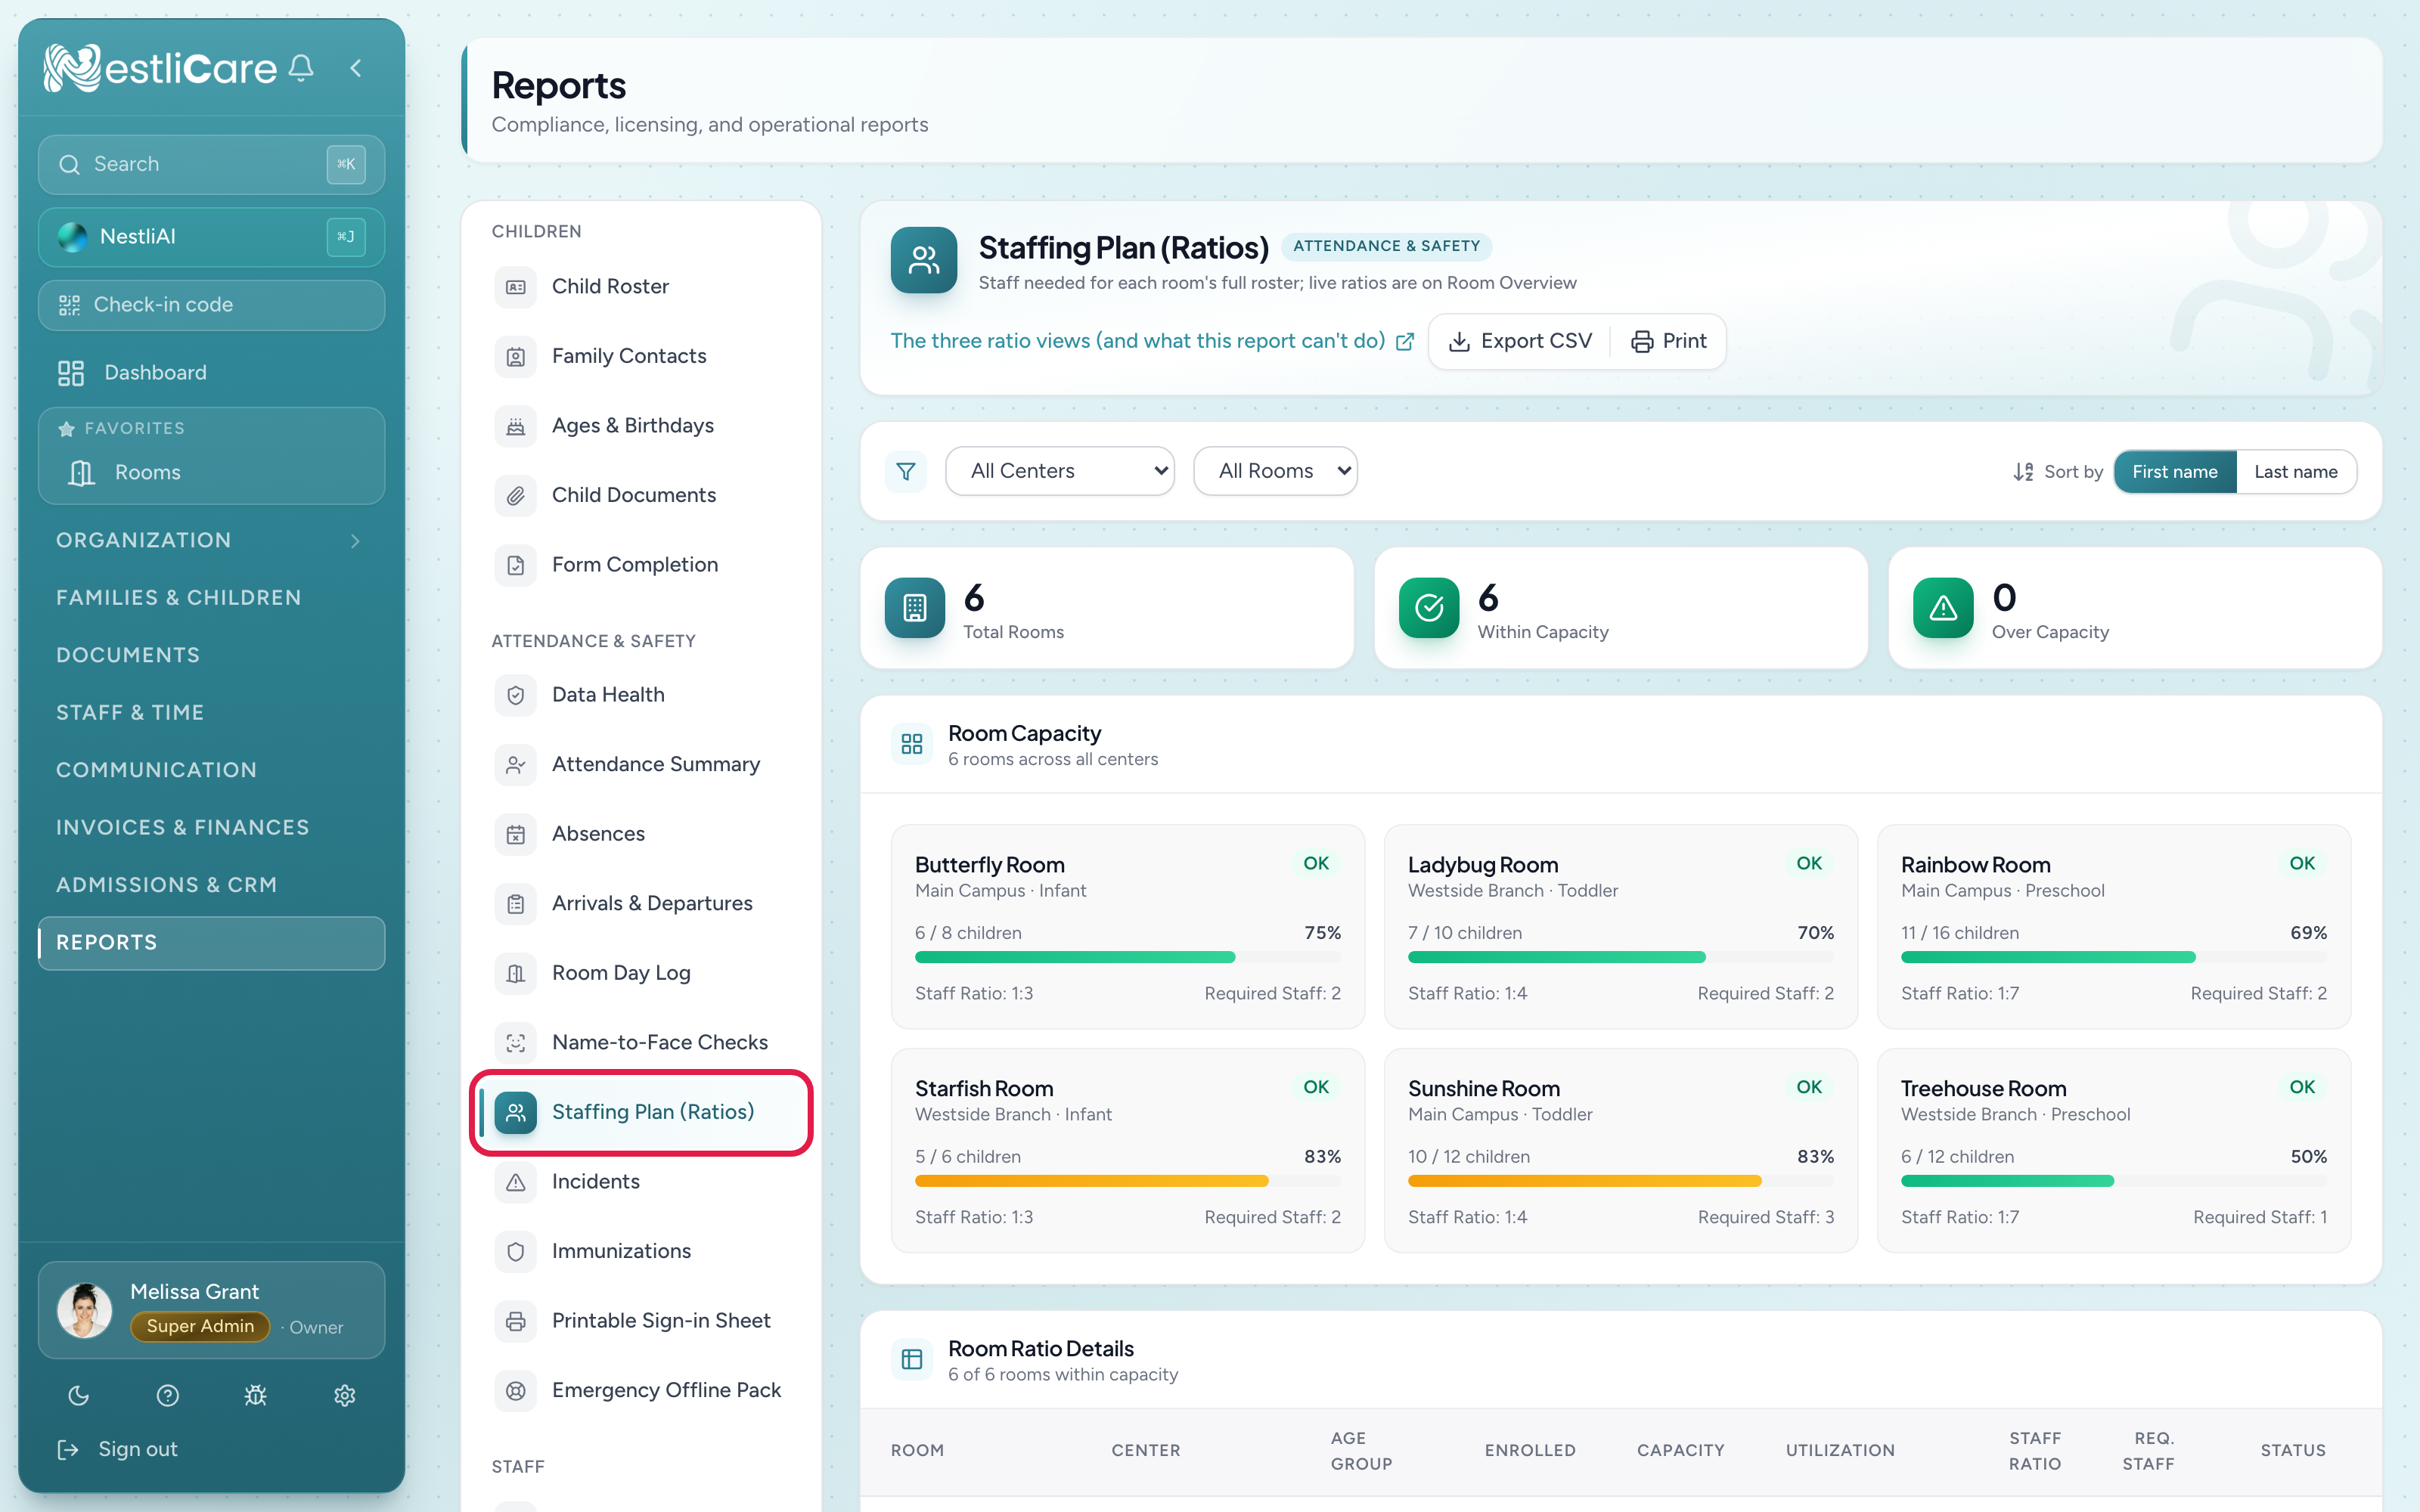Click the Emergency Offline Pack lifebuoy icon
This screenshot has width=2420, height=1512.
[516, 1390]
